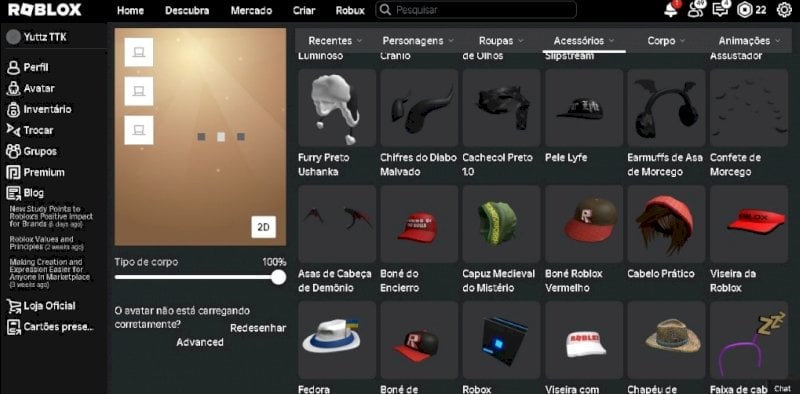Select Asas de Cabeça de Demônio item
800x394 pixels.
[x=337, y=224]
